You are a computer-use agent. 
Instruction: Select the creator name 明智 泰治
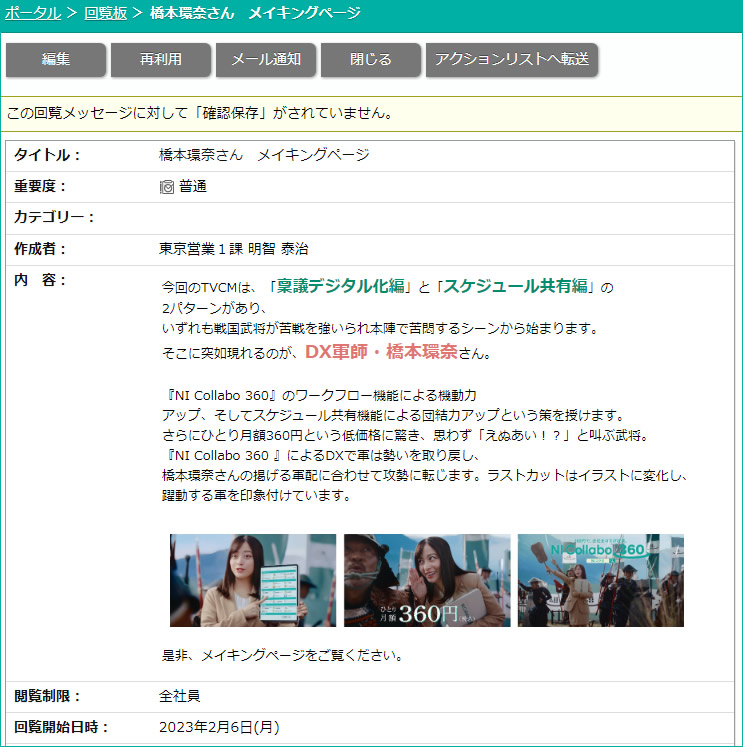point(278,249)
